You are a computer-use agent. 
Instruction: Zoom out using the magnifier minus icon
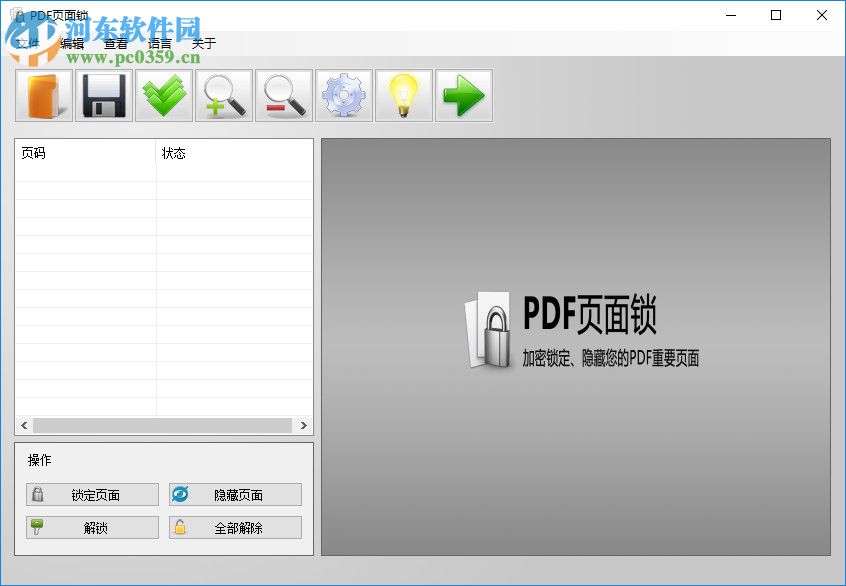pos(283,95)
